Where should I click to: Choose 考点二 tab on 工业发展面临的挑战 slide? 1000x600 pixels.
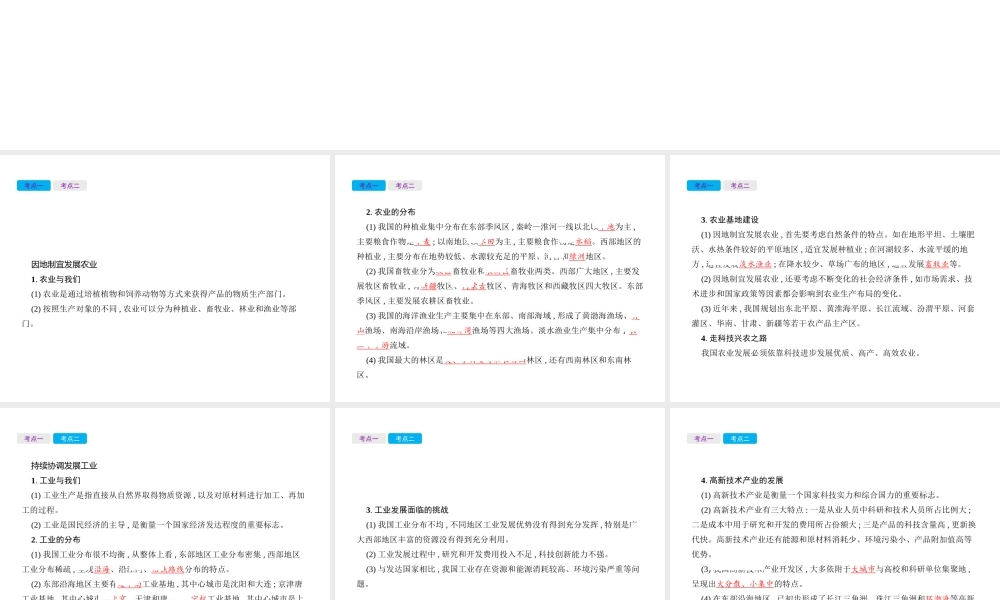pyautogui.click(x=405, y=439)
